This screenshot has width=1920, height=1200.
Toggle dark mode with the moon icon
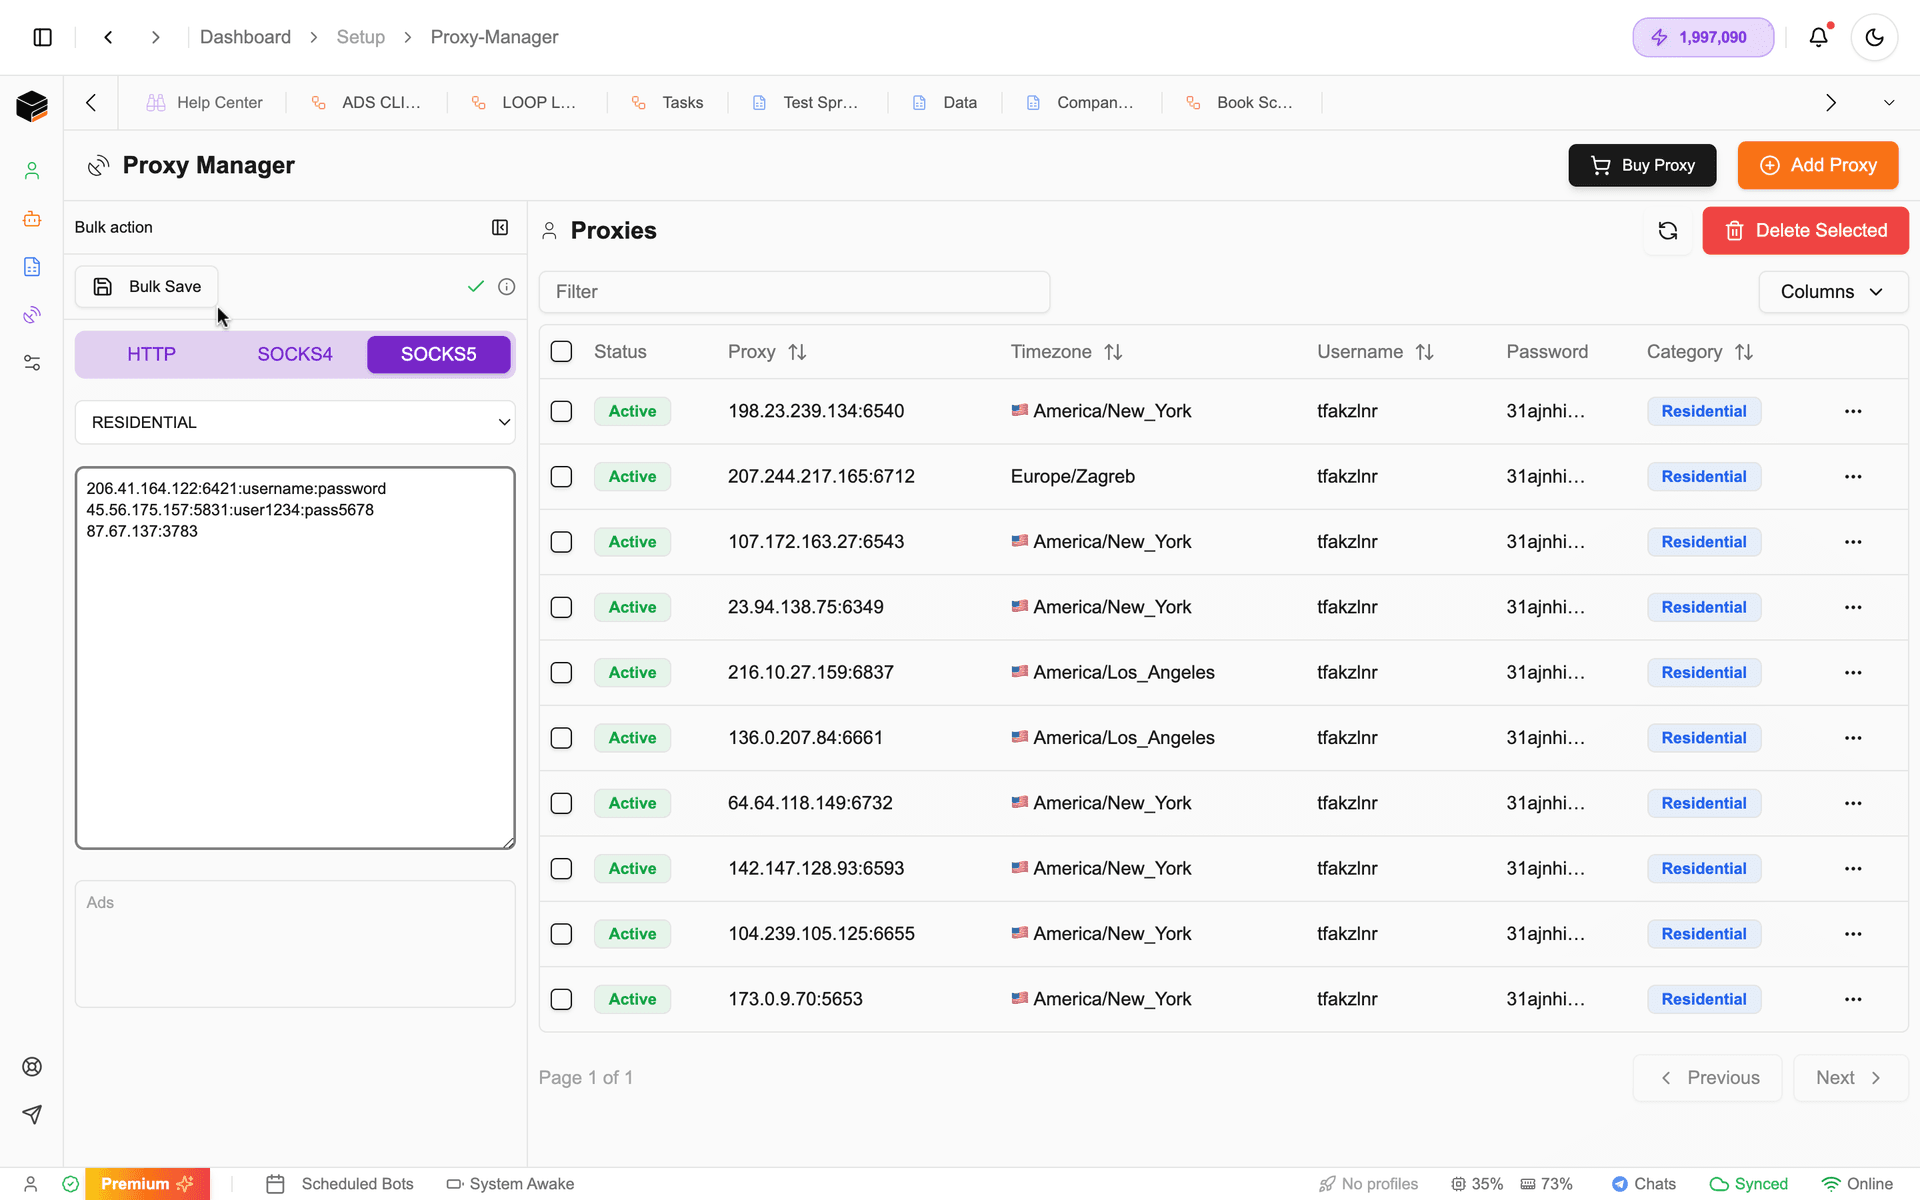[1874, 37]
